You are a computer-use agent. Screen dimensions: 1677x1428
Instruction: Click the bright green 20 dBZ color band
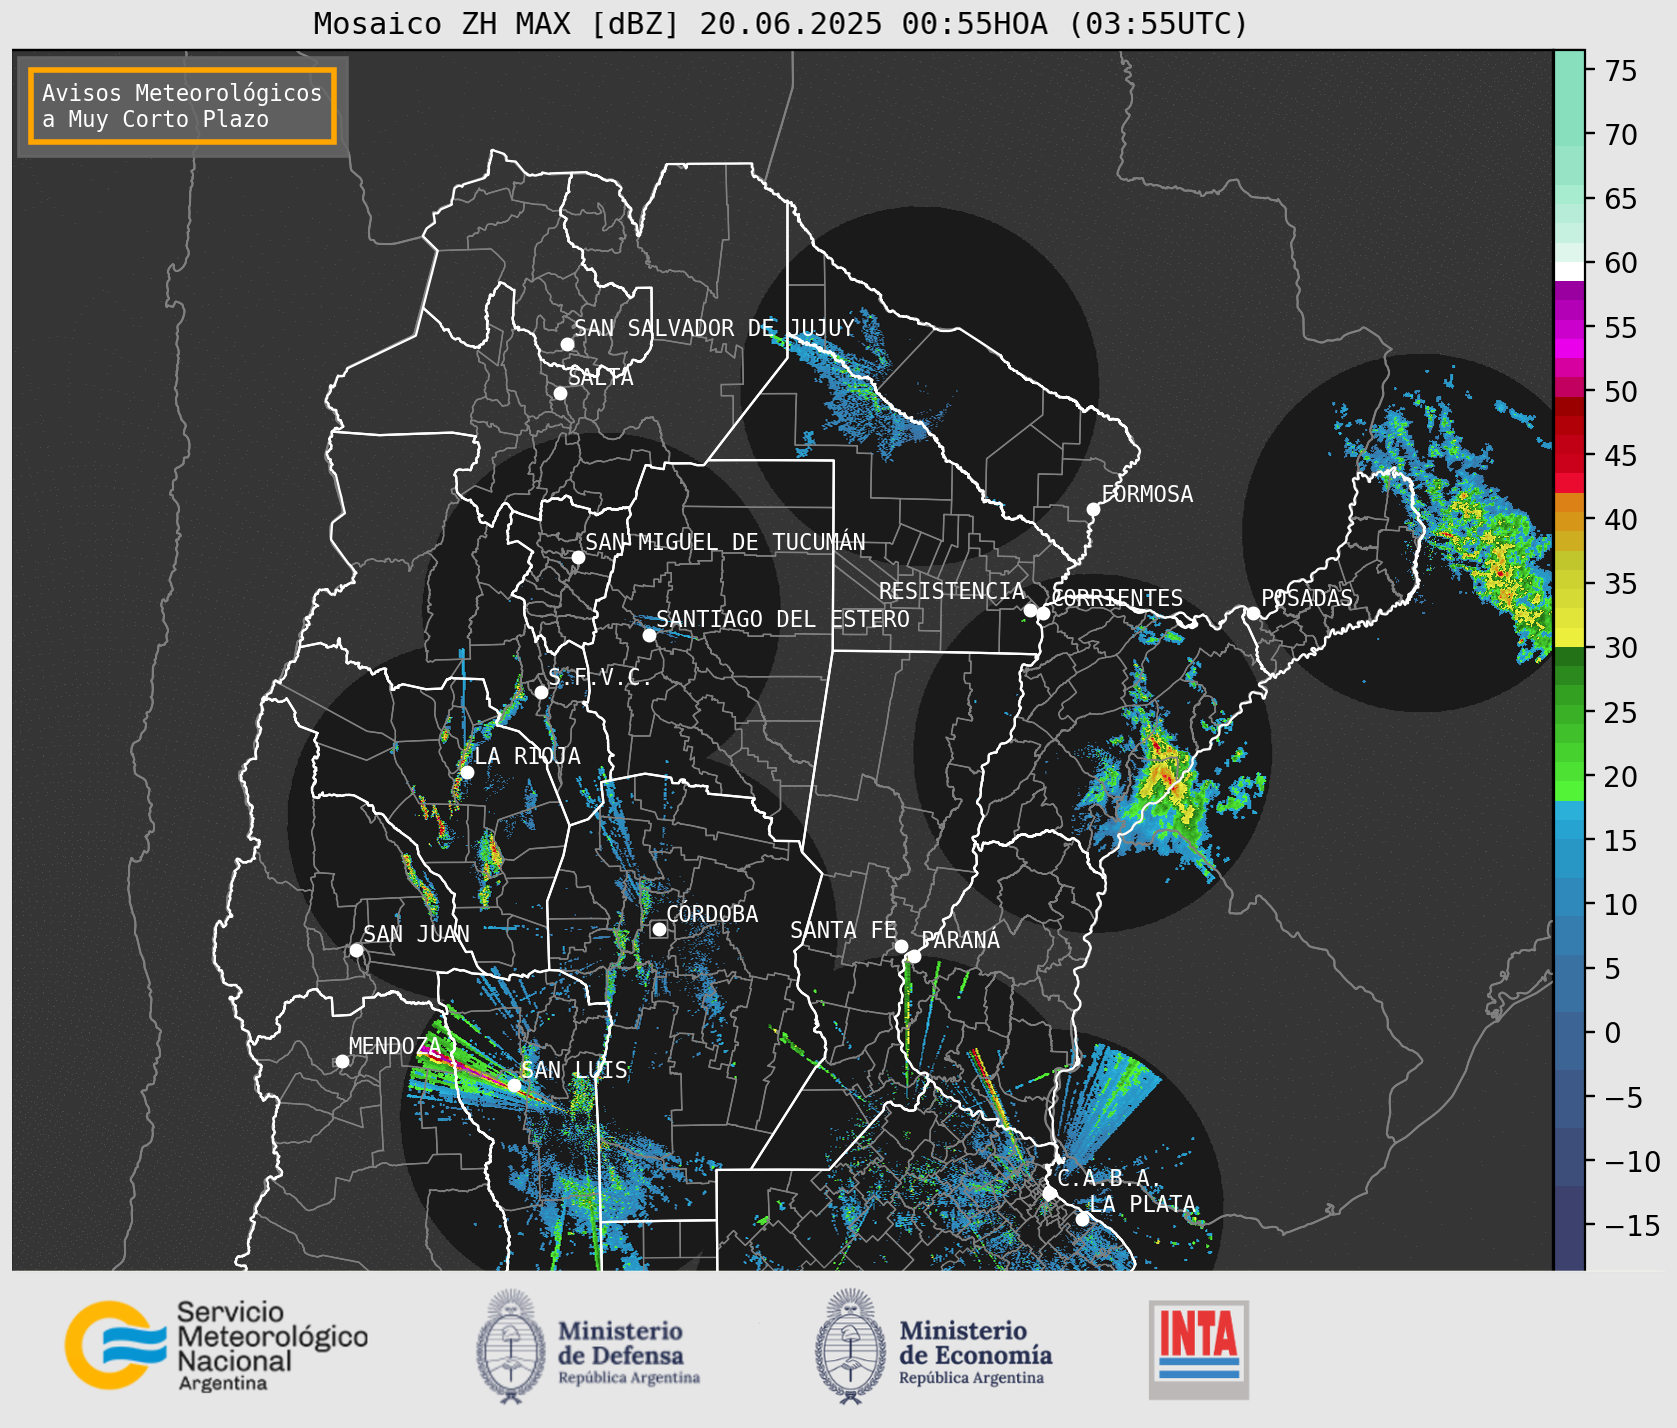[1569, 791]
